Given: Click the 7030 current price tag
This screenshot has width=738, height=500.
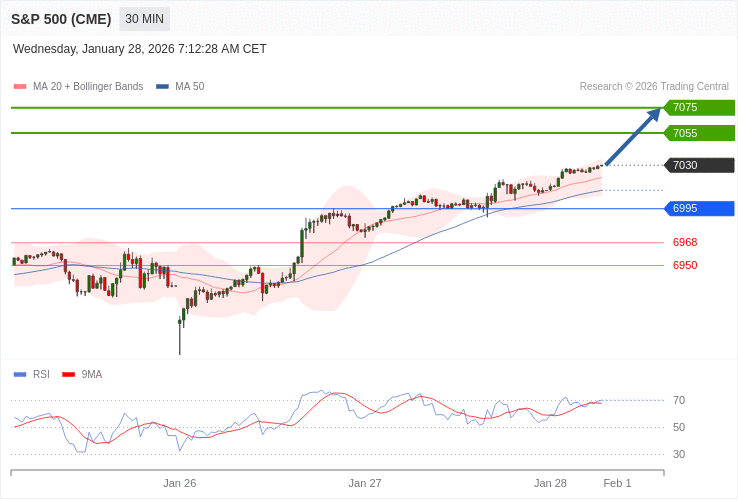Looking at the screenshot, I should (x=698, y=165).
